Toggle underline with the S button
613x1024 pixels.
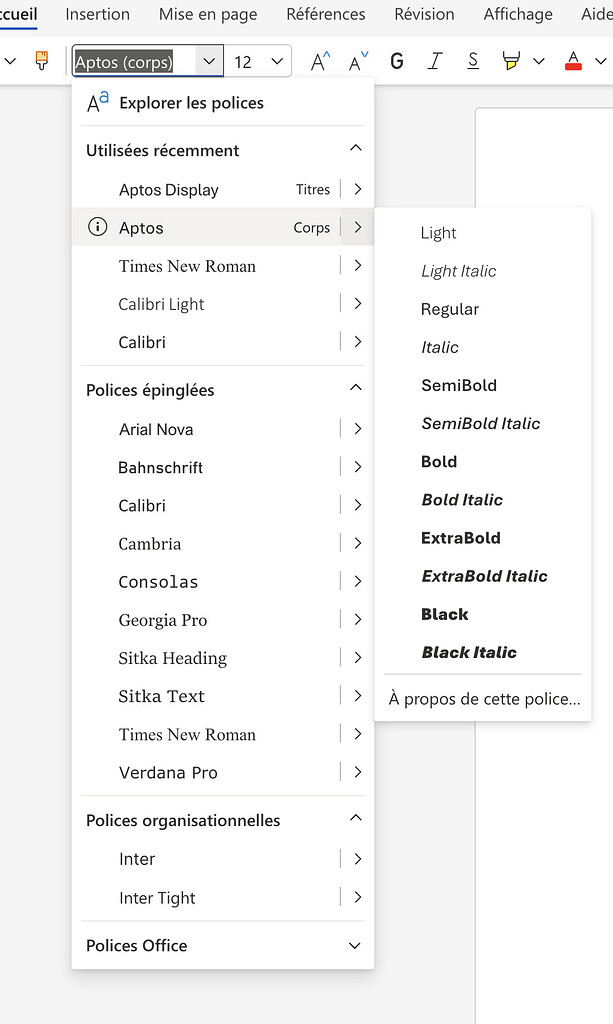[472, 61]
